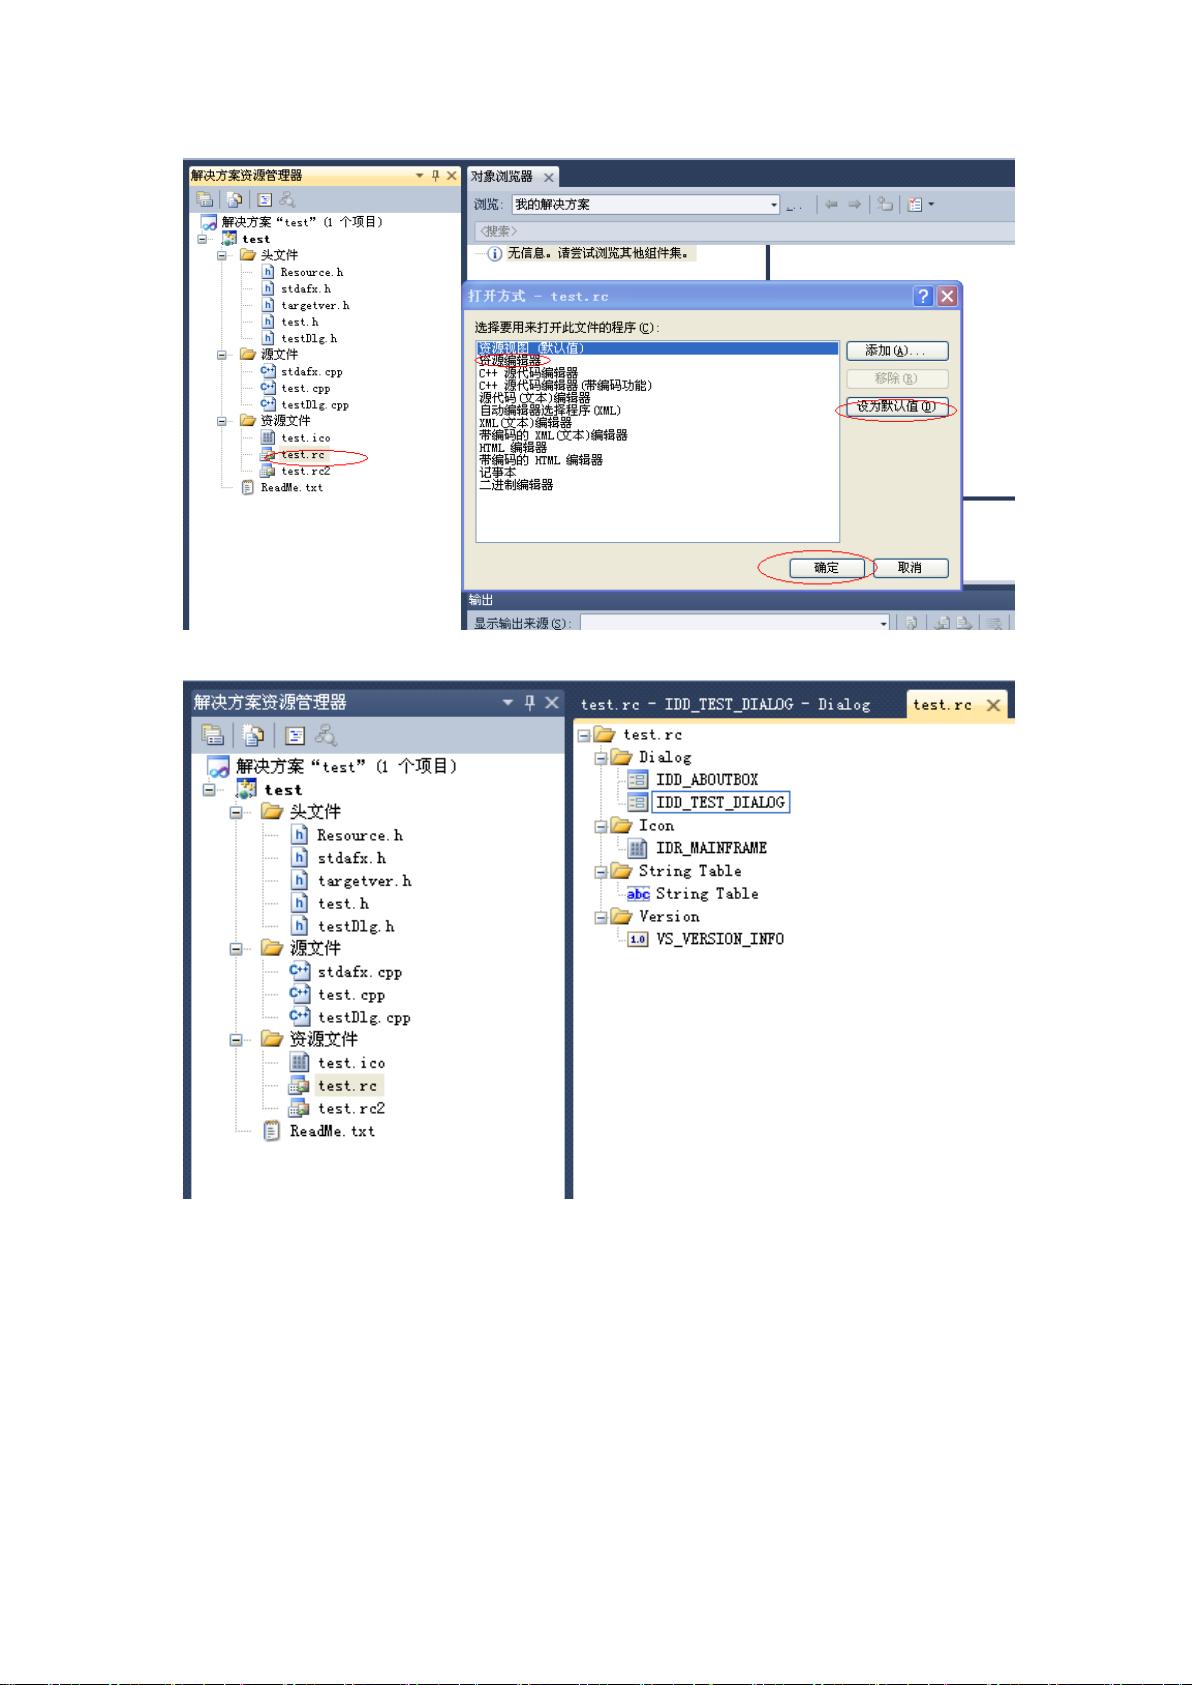The image size is (1192, 1685).
Task: Click Properties icon in upper screenshot's Solution Explorer toolbar
Action: point(204,200)
